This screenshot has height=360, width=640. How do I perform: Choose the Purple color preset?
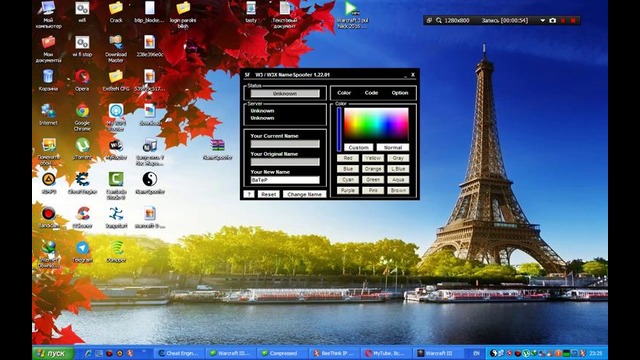click(x=348, y=190)
